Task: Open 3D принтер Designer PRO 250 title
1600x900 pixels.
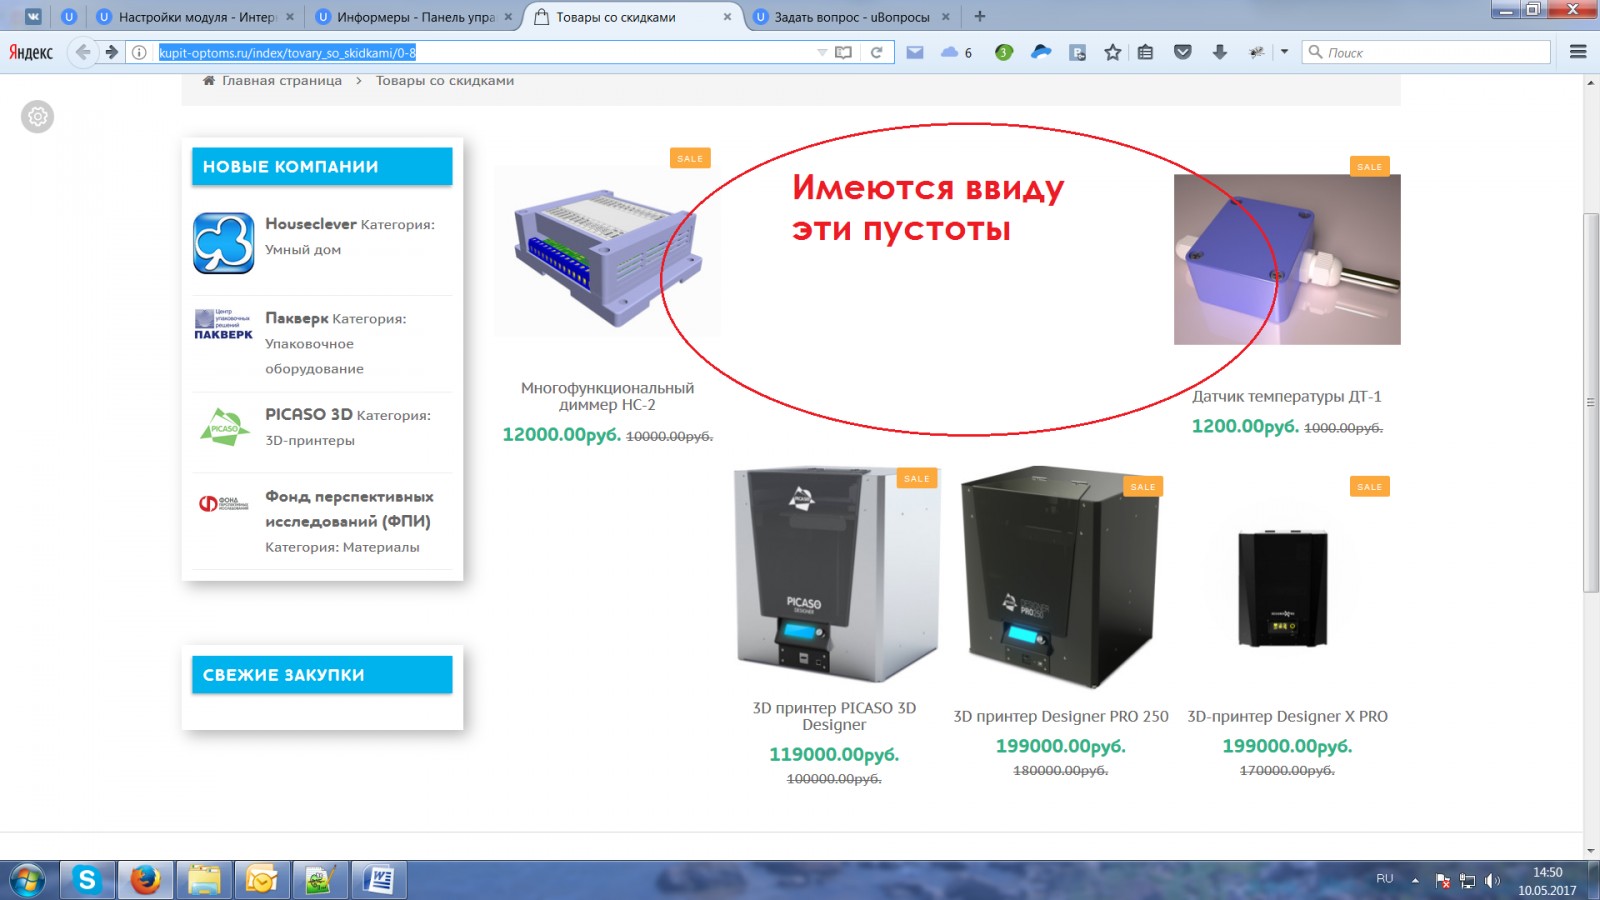Action: [x=1061, y=716]
